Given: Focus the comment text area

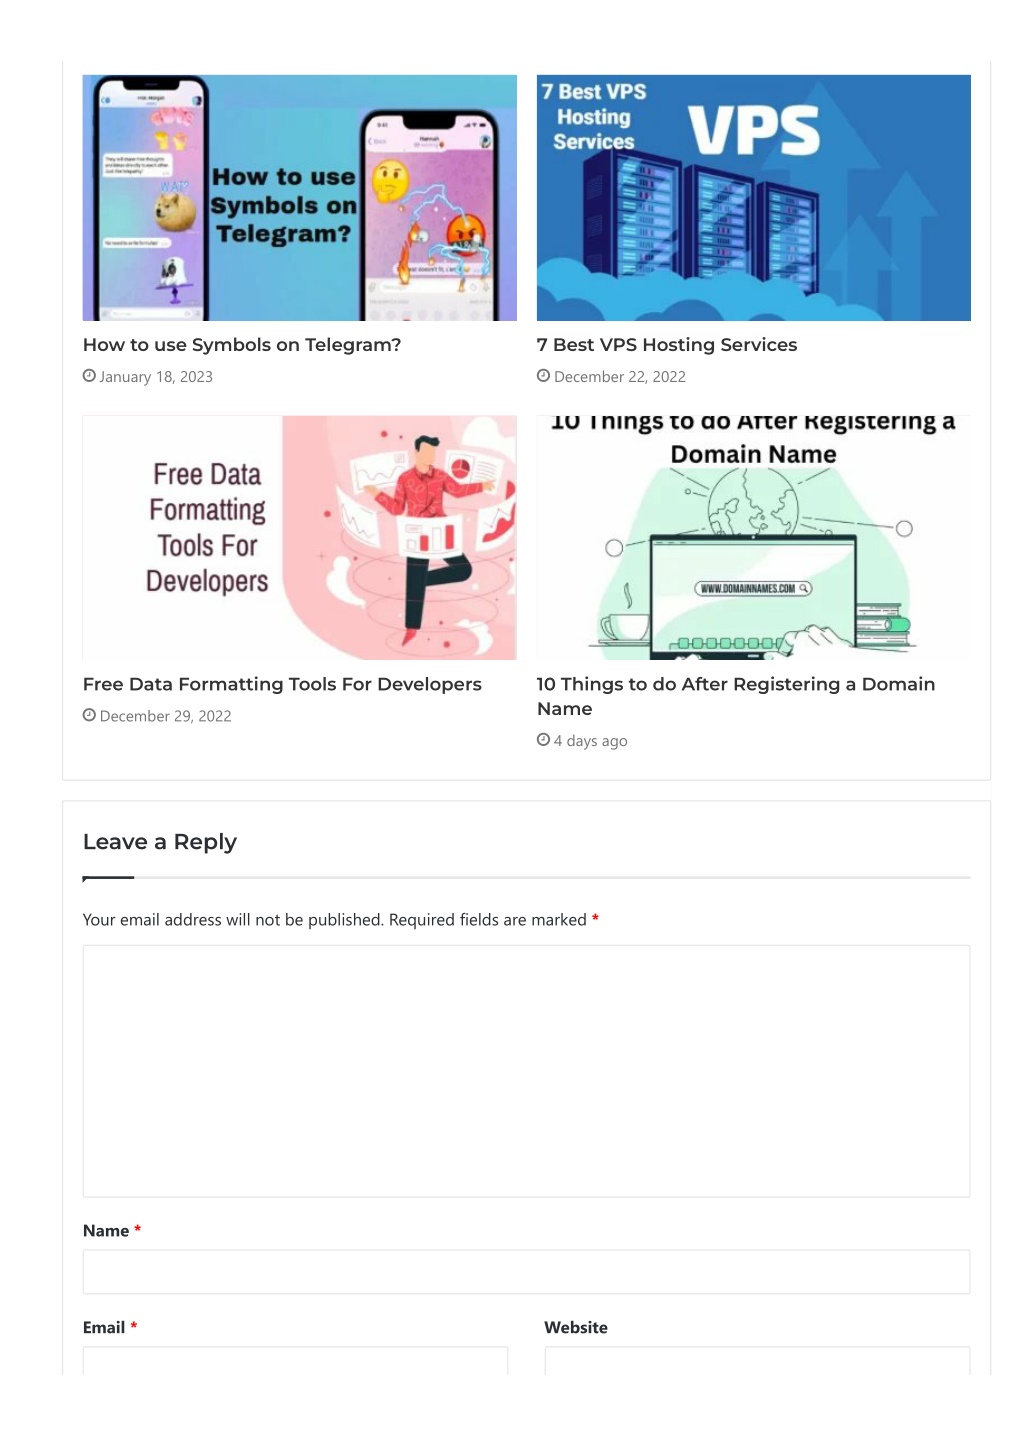Looking at the screenshot, I should [526, 1071].
